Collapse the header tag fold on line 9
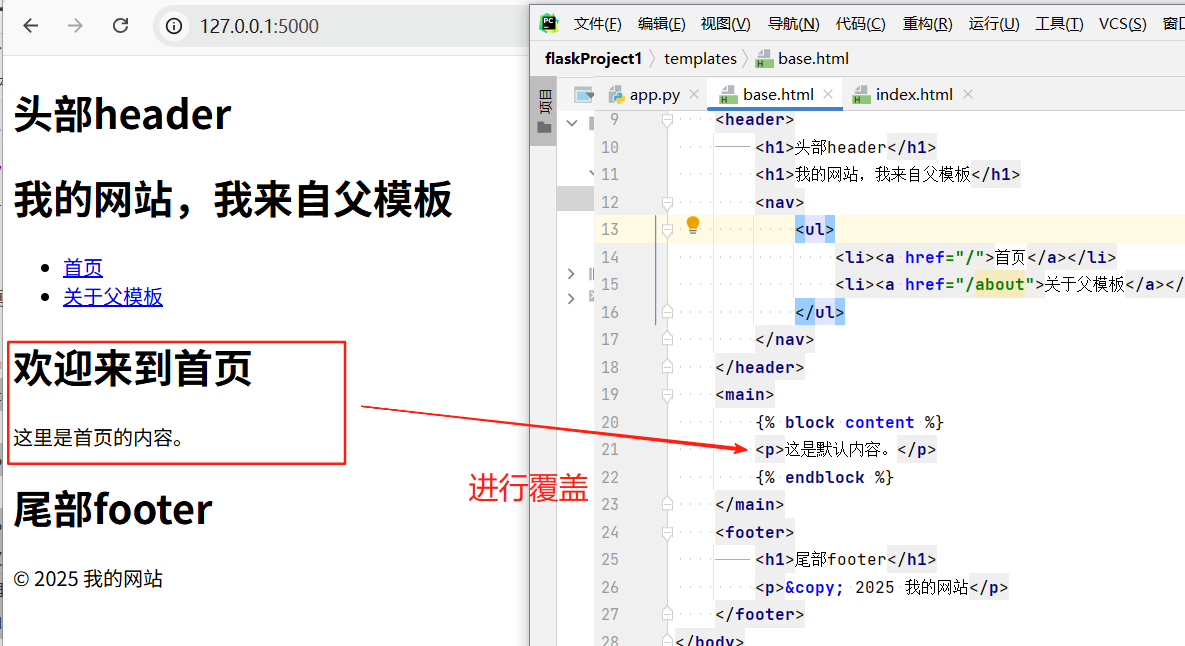The width and height of the screenshot is (1185, 646). coord(667,119)
